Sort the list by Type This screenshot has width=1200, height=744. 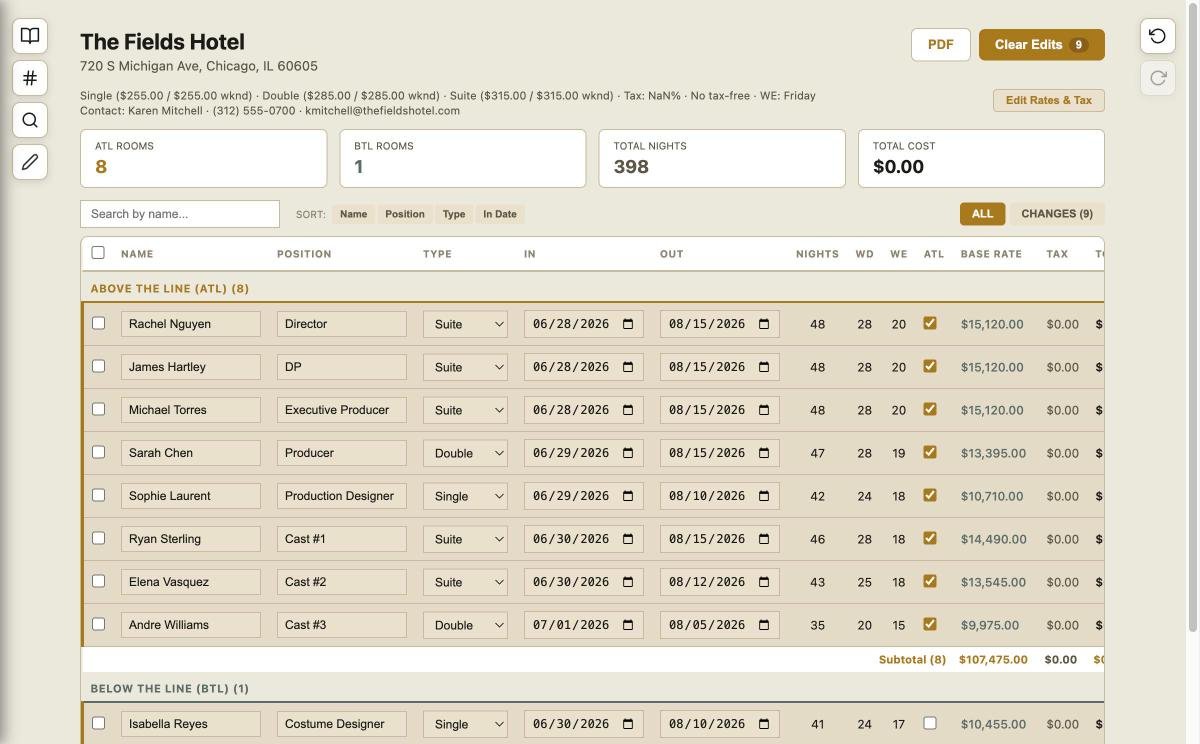pyautogui.click(x=454, y=214)
